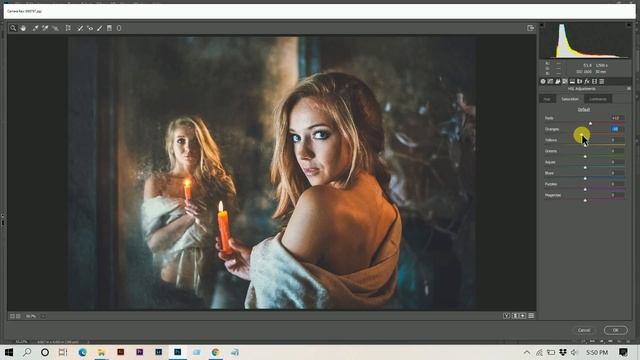The width and height of the screenshot is (640, 360).
Task: Open the HSL panel flyout menu
Action: pos(629,89)
